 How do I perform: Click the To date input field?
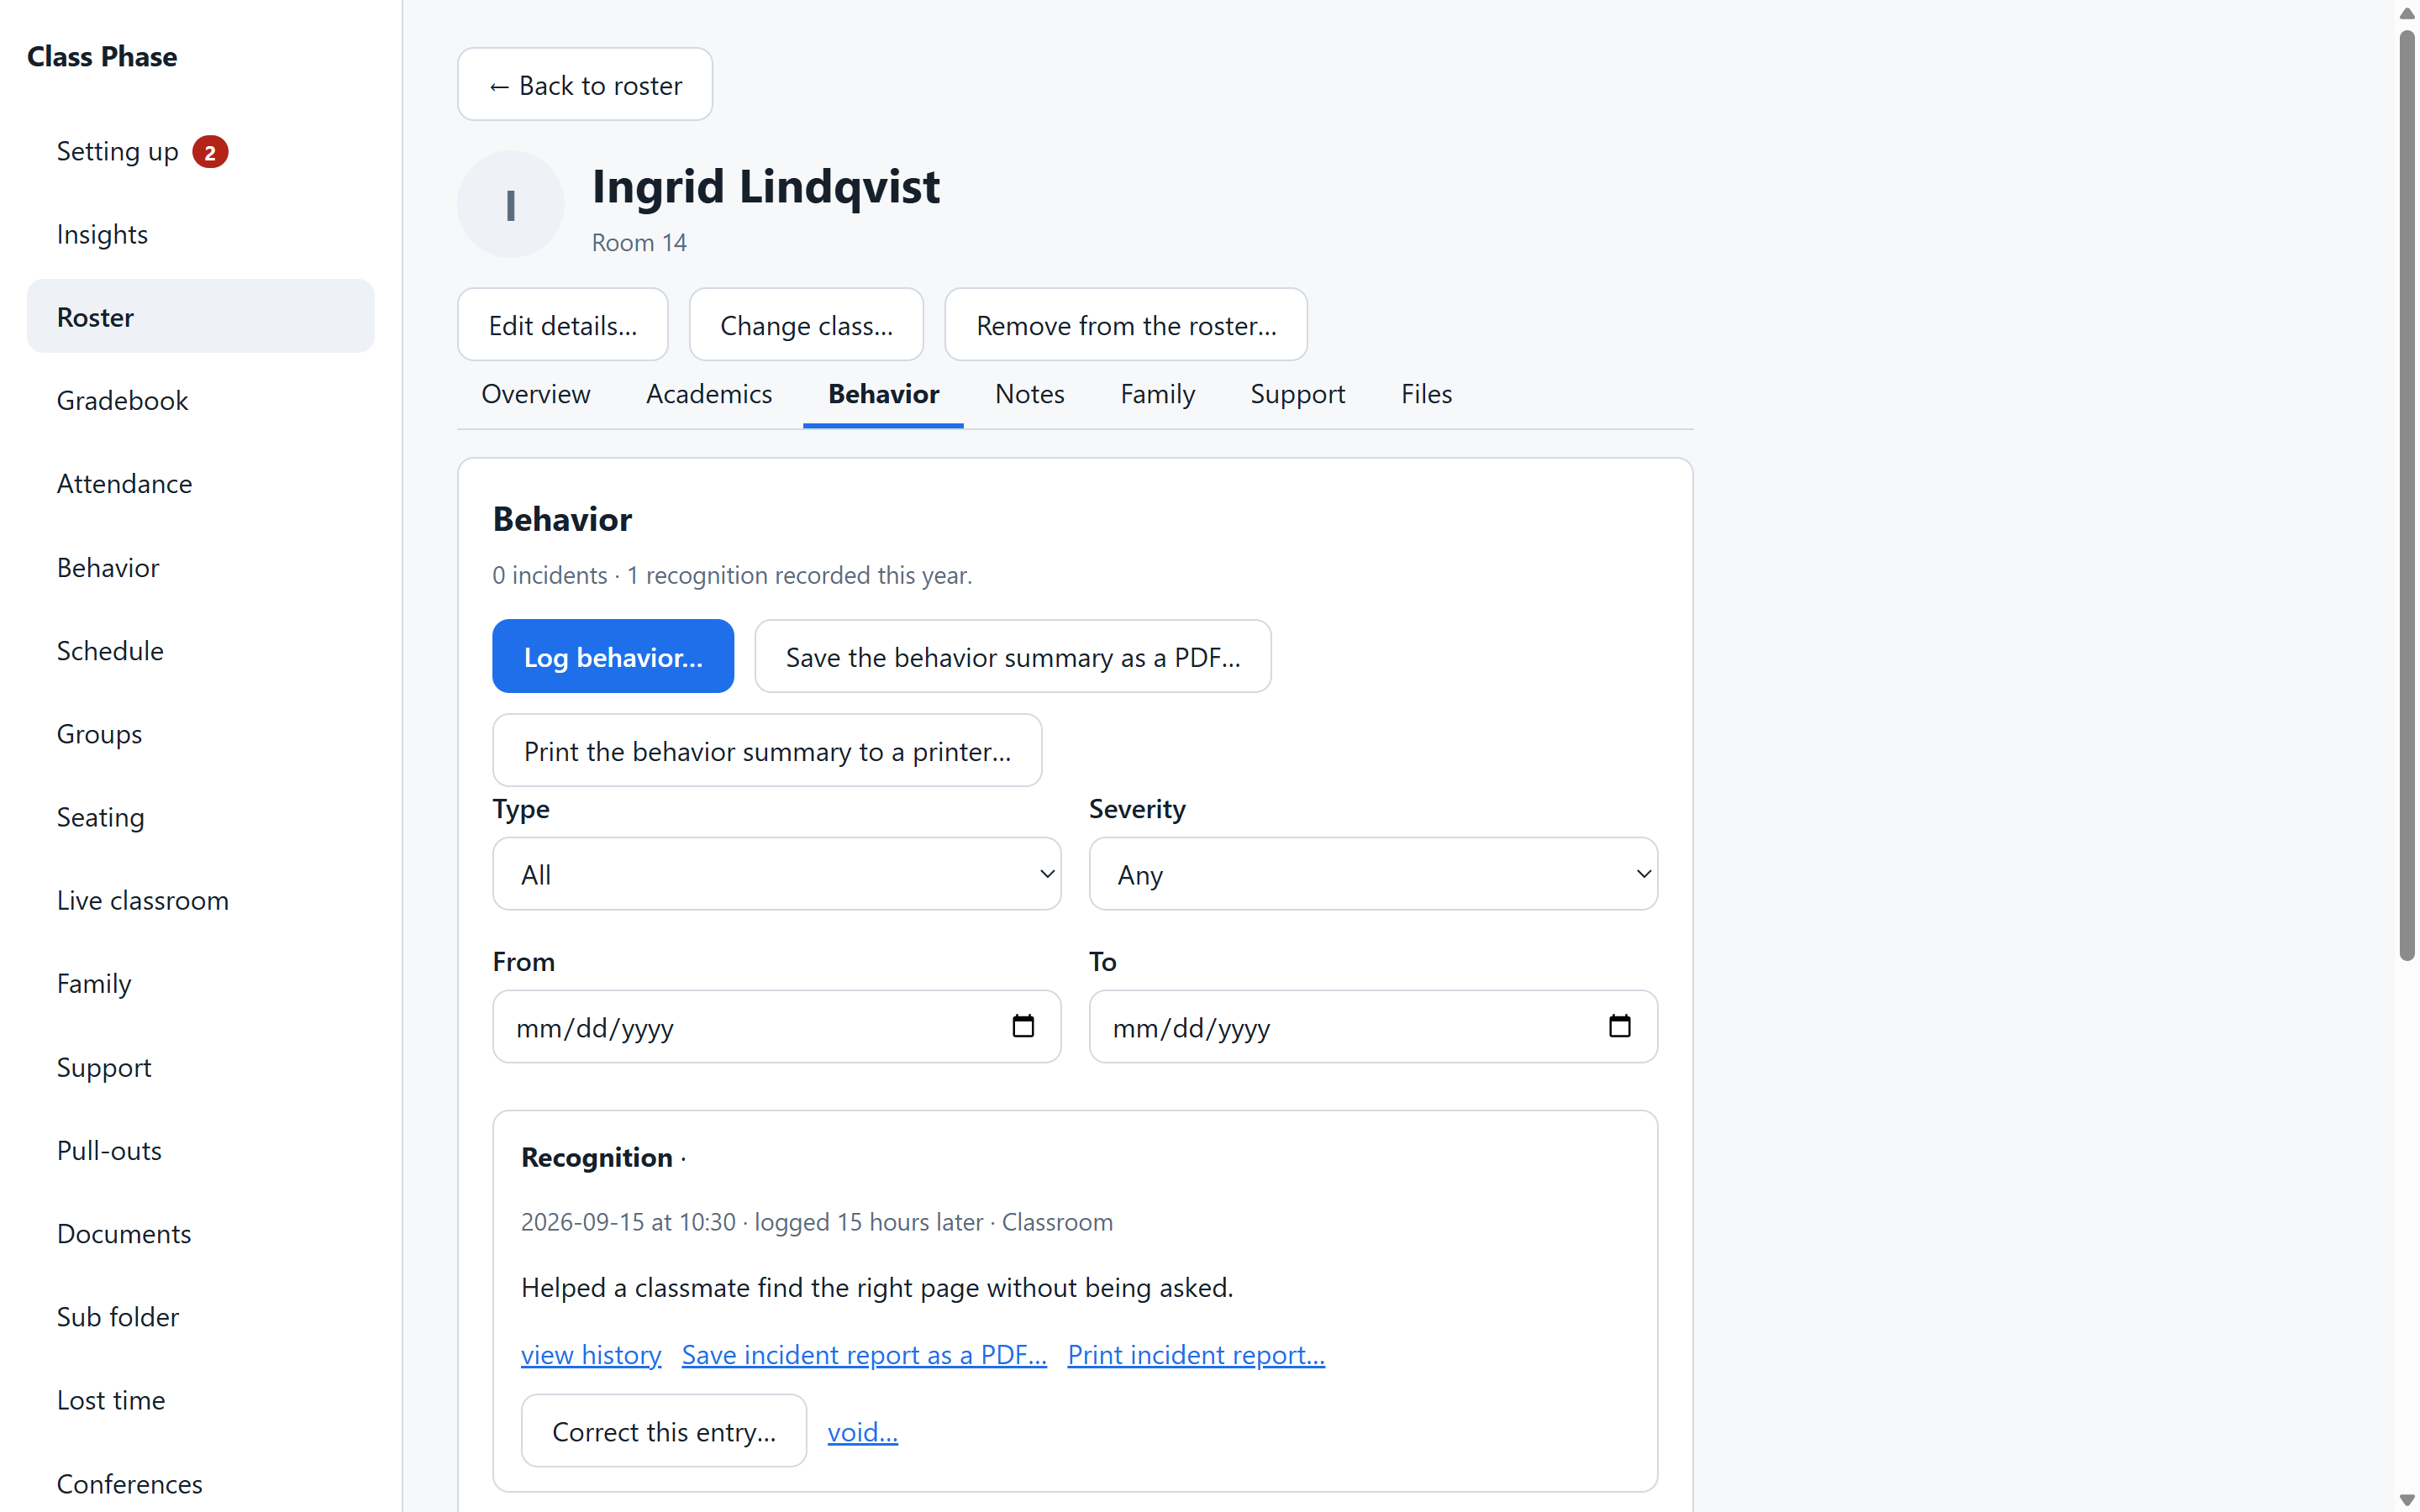[1373, 1027]
